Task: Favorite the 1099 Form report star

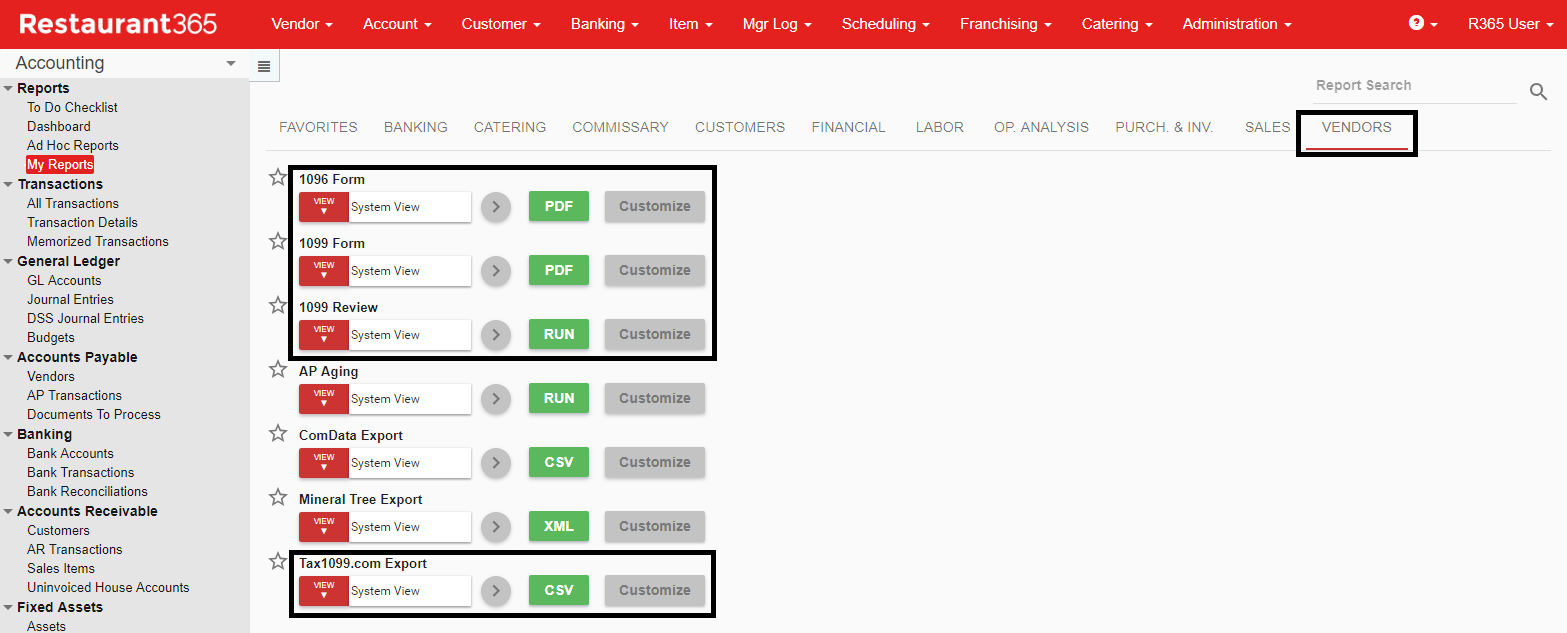Action: click(278, 241)
